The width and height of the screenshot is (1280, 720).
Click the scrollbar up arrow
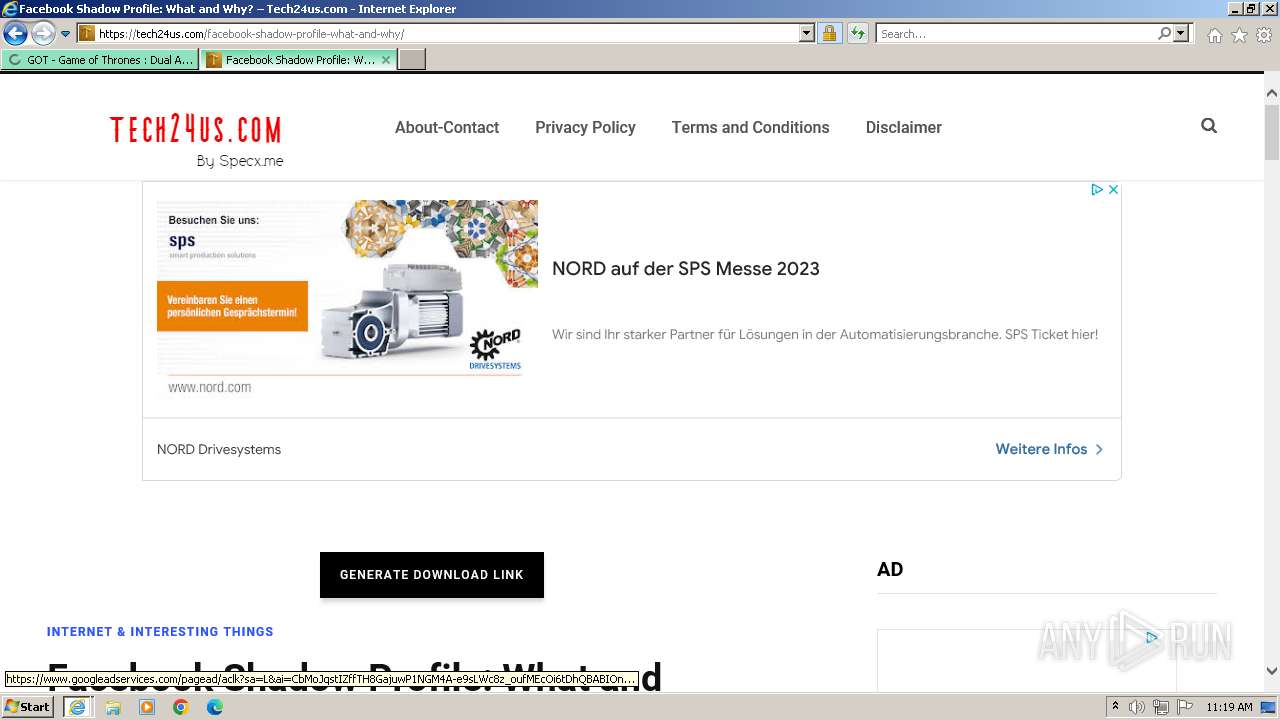click(x=1271, y=93)
